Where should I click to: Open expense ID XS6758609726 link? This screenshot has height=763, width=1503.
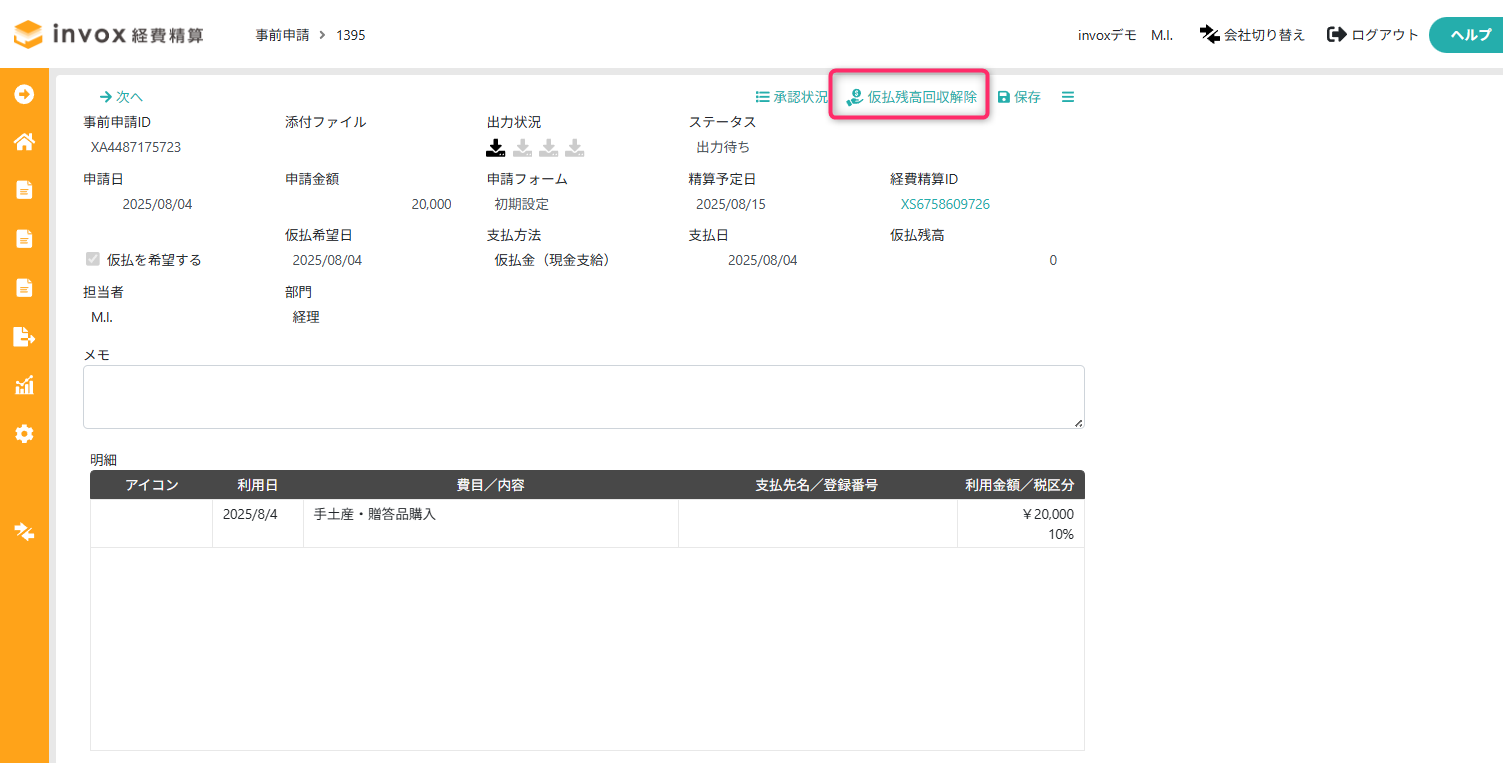click(x=945, y=204)
